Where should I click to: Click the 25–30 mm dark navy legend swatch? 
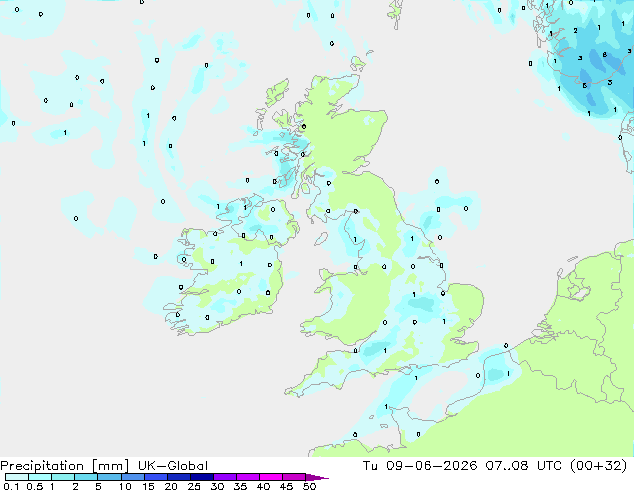pyautogui.click(x=202, y=477)
